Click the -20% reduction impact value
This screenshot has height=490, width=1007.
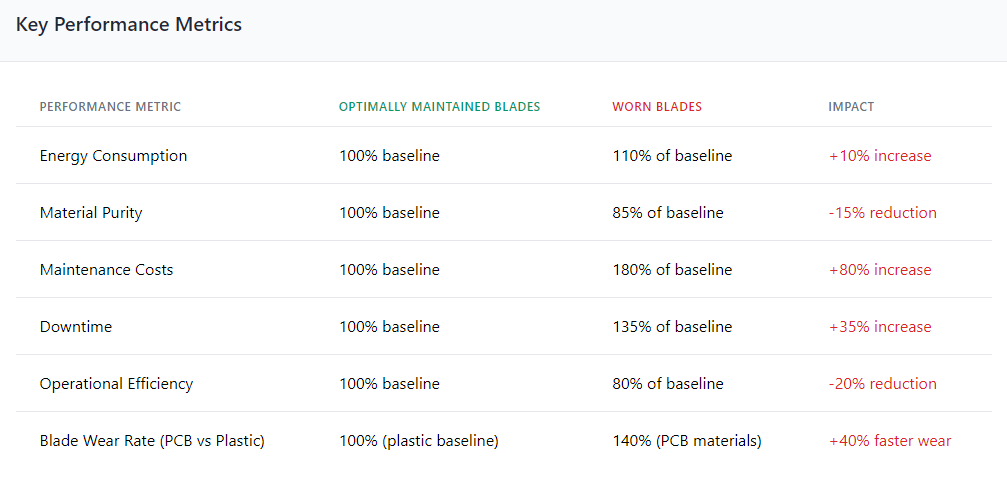click(x=882, y=384)
